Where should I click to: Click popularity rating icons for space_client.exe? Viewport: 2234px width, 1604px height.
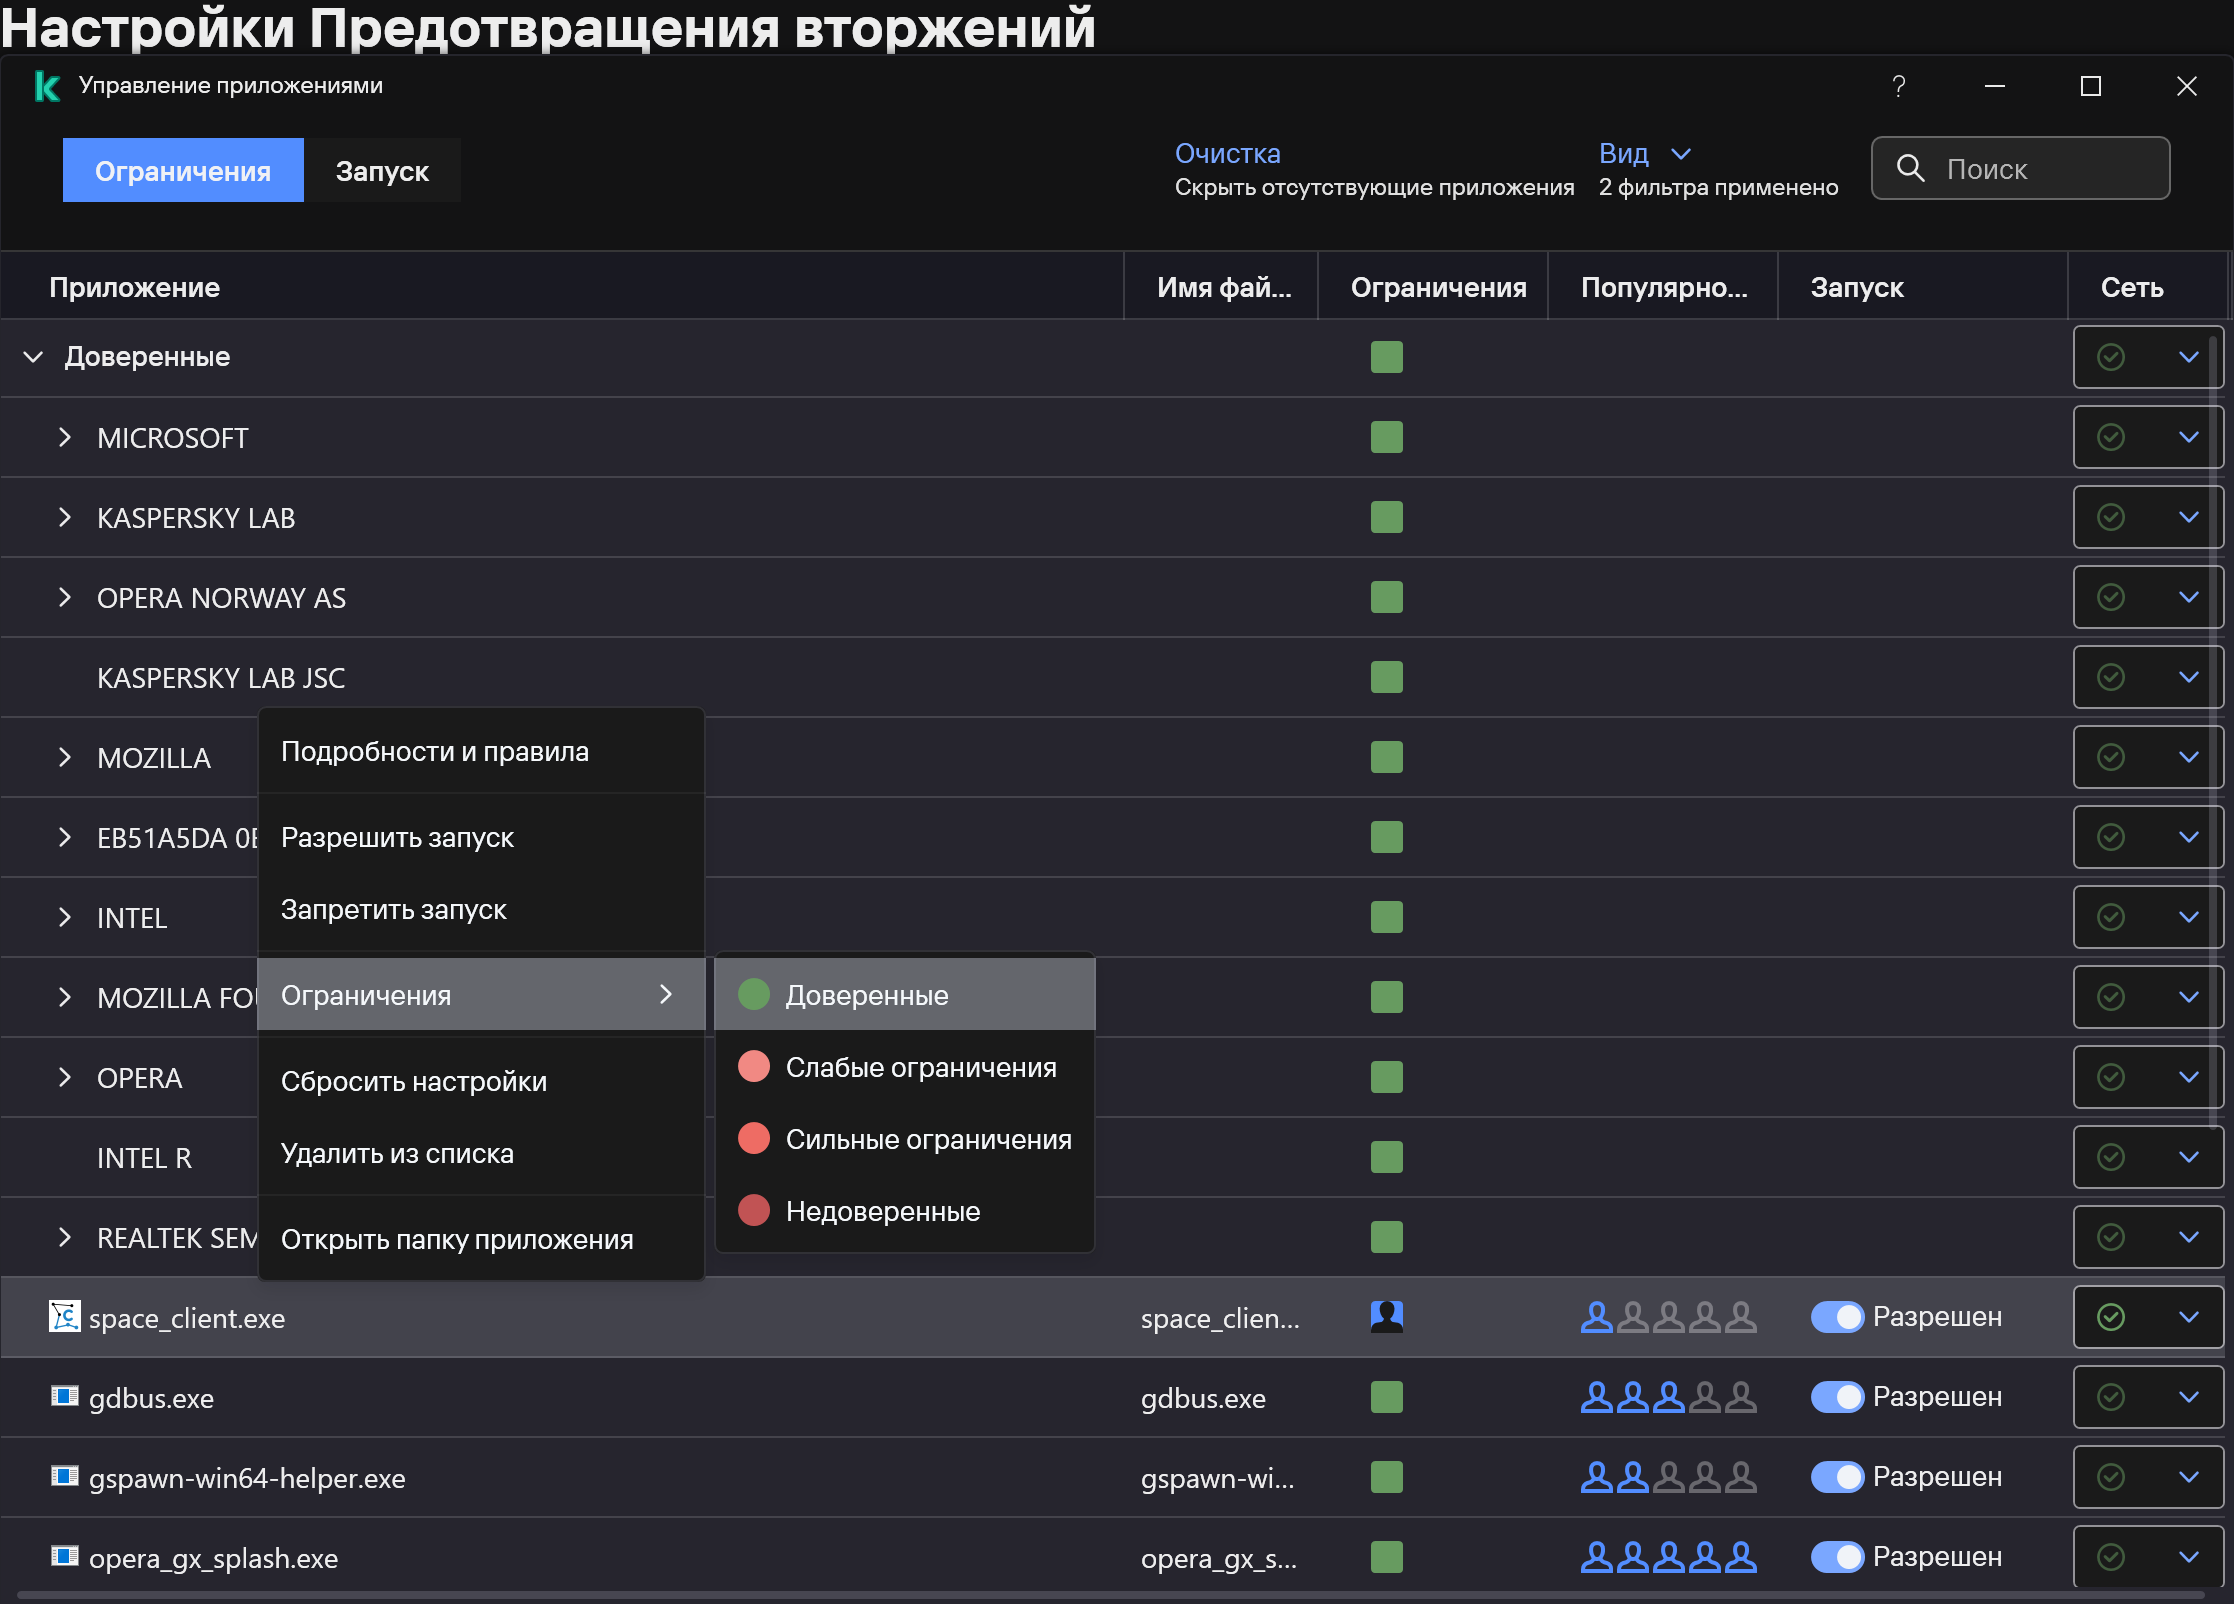click(1668, 1317)
